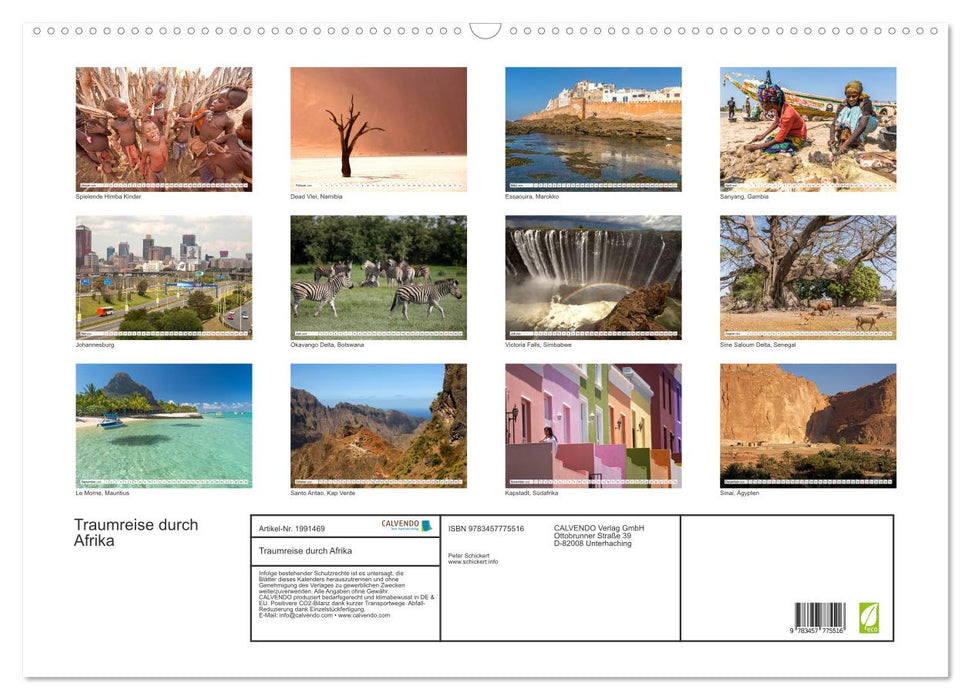Click the Artikel-Nr. 1991469 field
Viewport: 971px width, 700px height.
coord(292,529)
